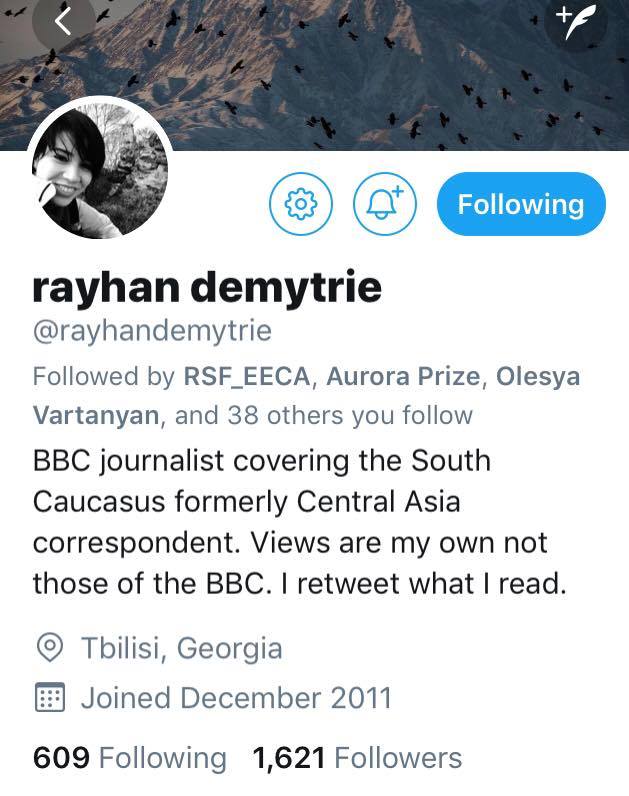Tap the BBC journalist bio text

point(300,522)
